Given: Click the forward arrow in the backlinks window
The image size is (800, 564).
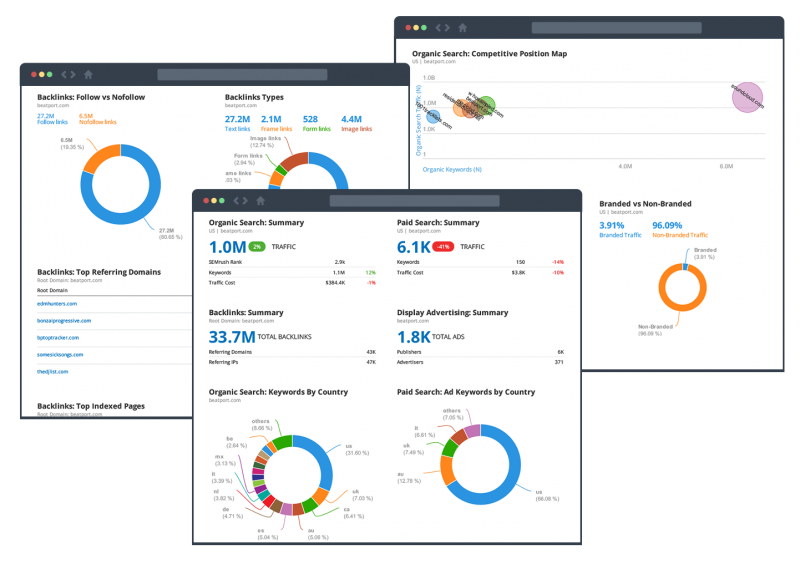Looking at the screenshot, I should pyautogui.click(x=73, y=75).
